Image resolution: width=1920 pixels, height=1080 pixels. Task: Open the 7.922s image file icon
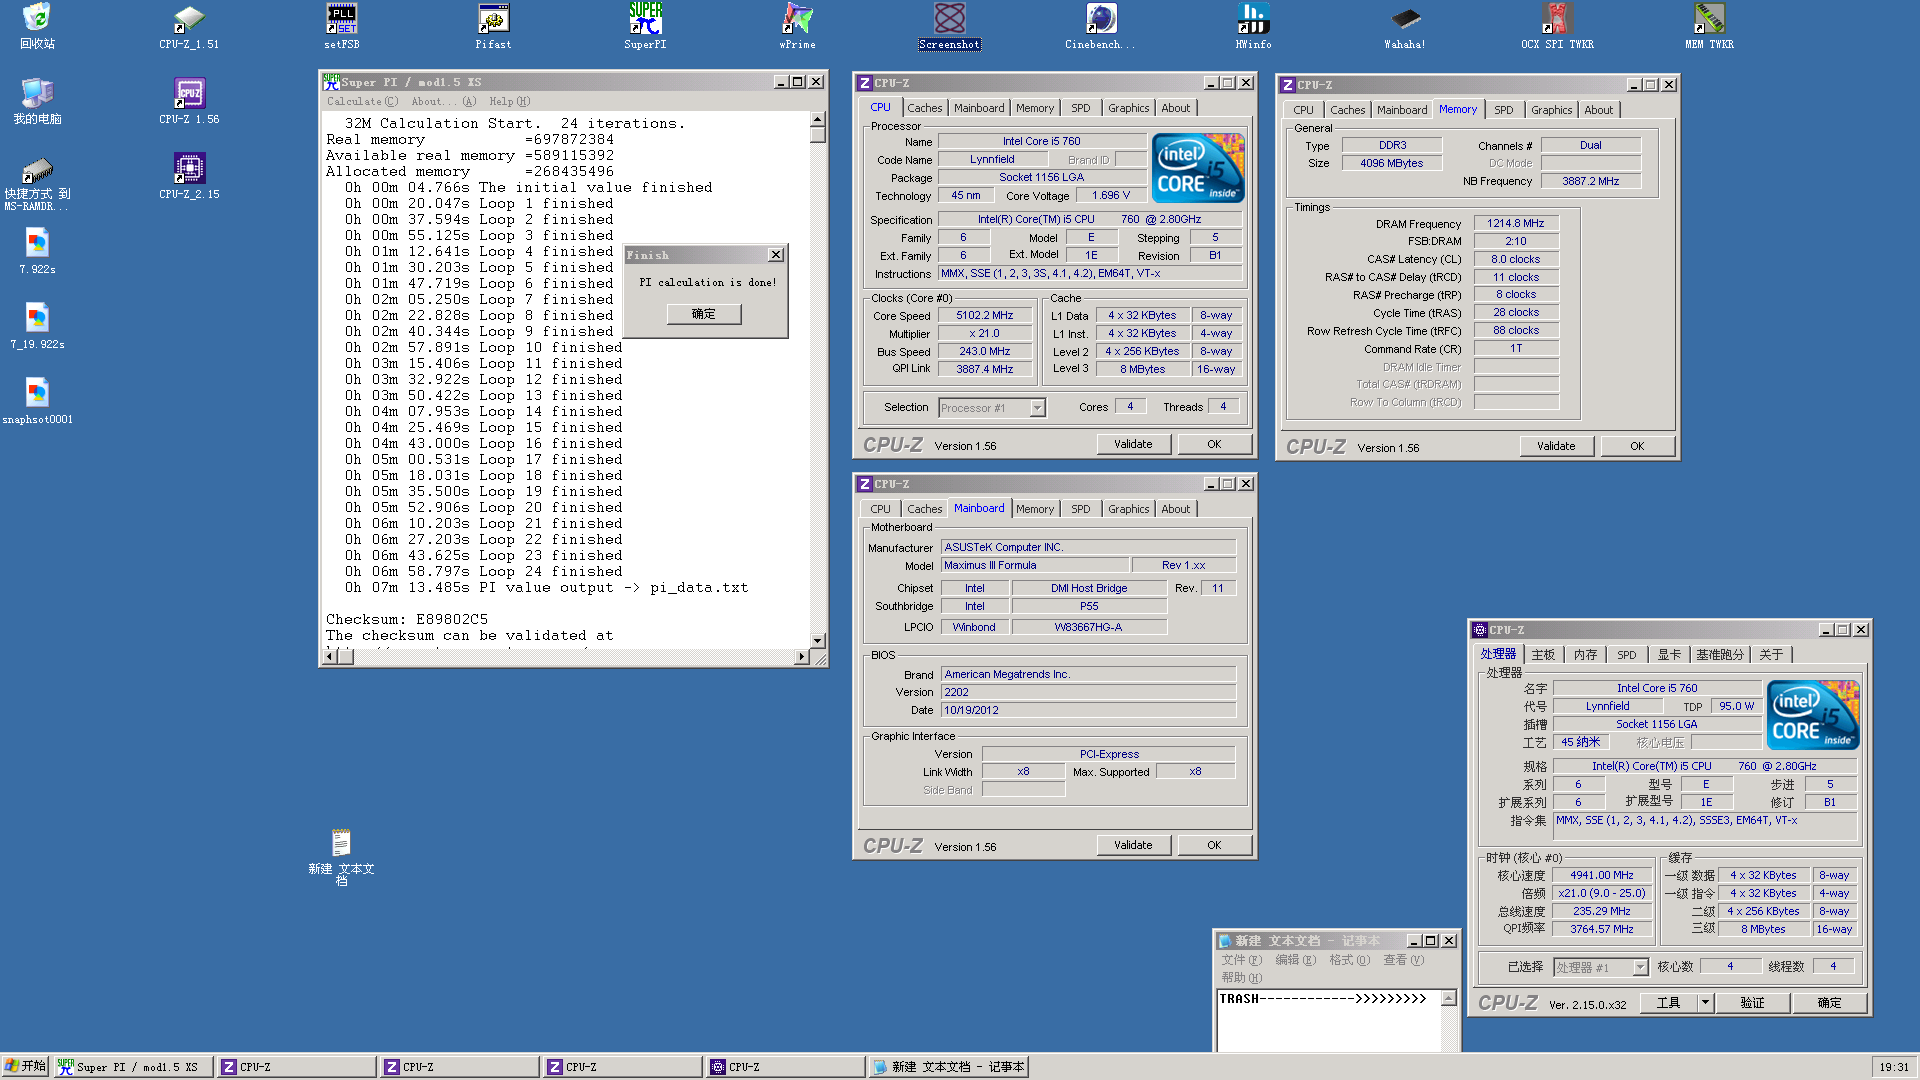[37, 251]
